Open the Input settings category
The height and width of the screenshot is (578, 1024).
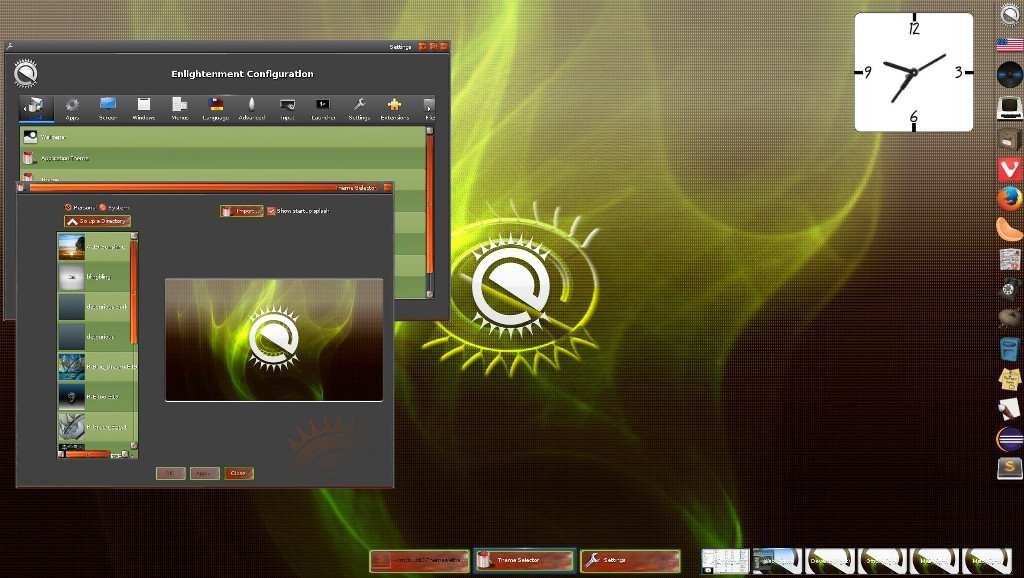pos(287,108)
